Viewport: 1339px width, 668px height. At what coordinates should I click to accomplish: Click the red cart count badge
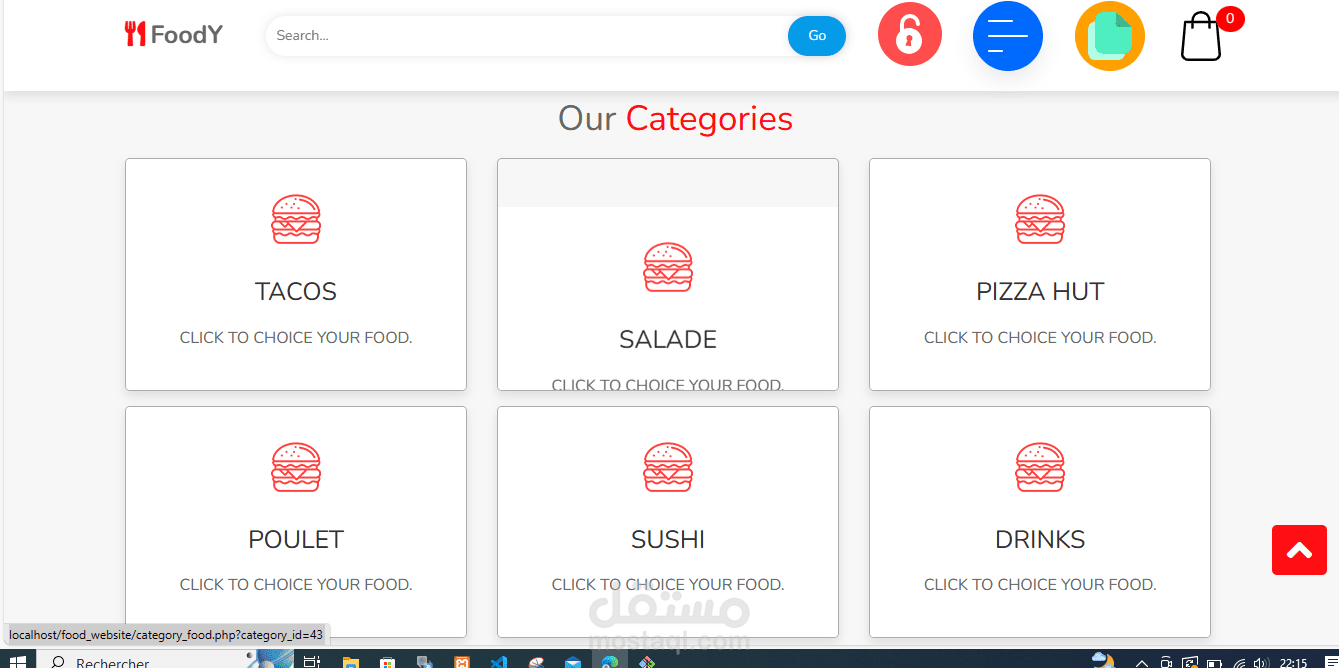click(1230, 19)
